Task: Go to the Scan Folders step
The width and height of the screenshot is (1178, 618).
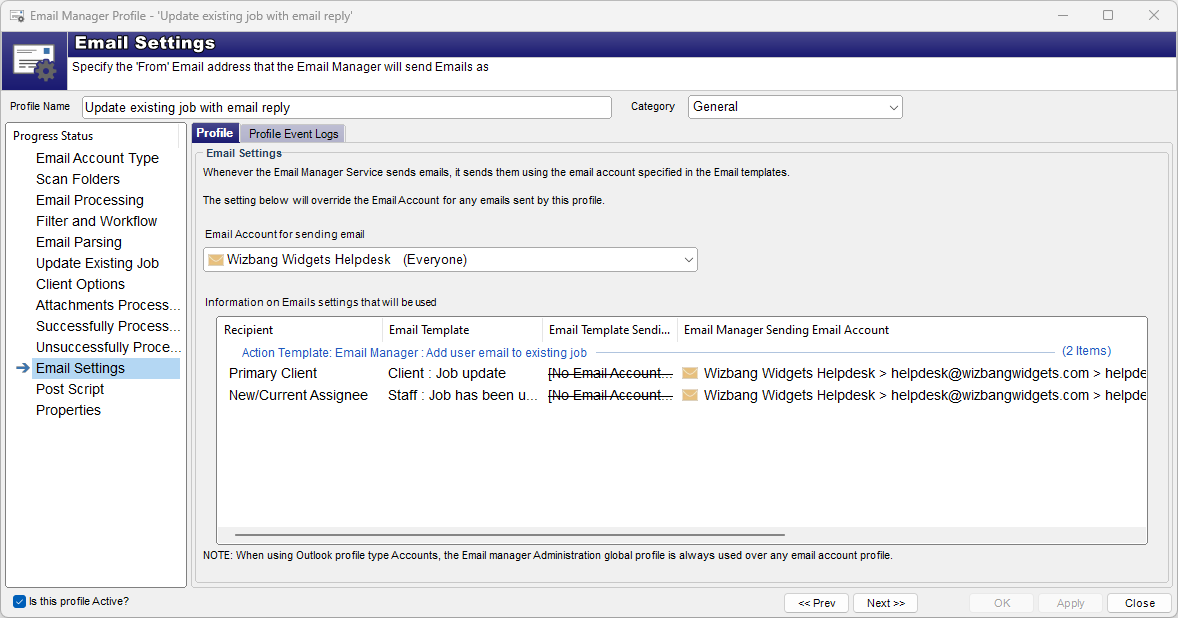Action: 78,179
